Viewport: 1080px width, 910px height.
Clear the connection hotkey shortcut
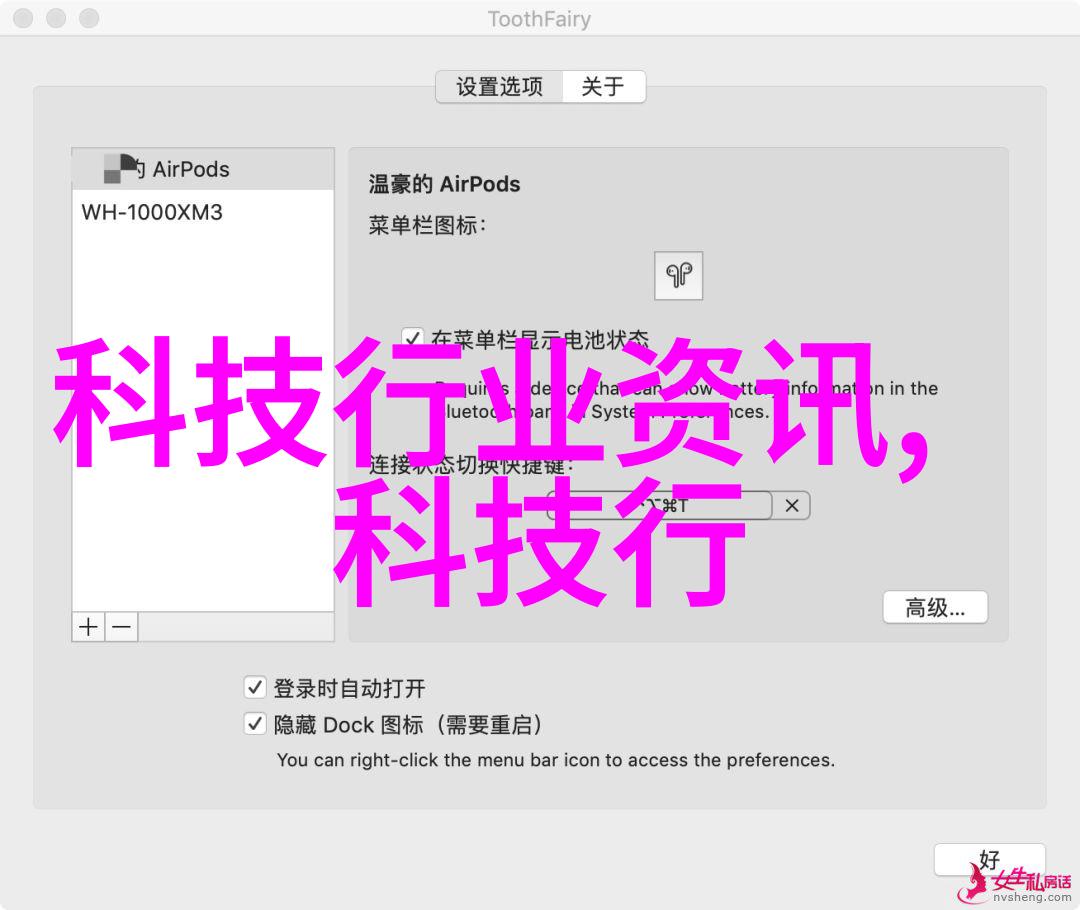point(791,506)
